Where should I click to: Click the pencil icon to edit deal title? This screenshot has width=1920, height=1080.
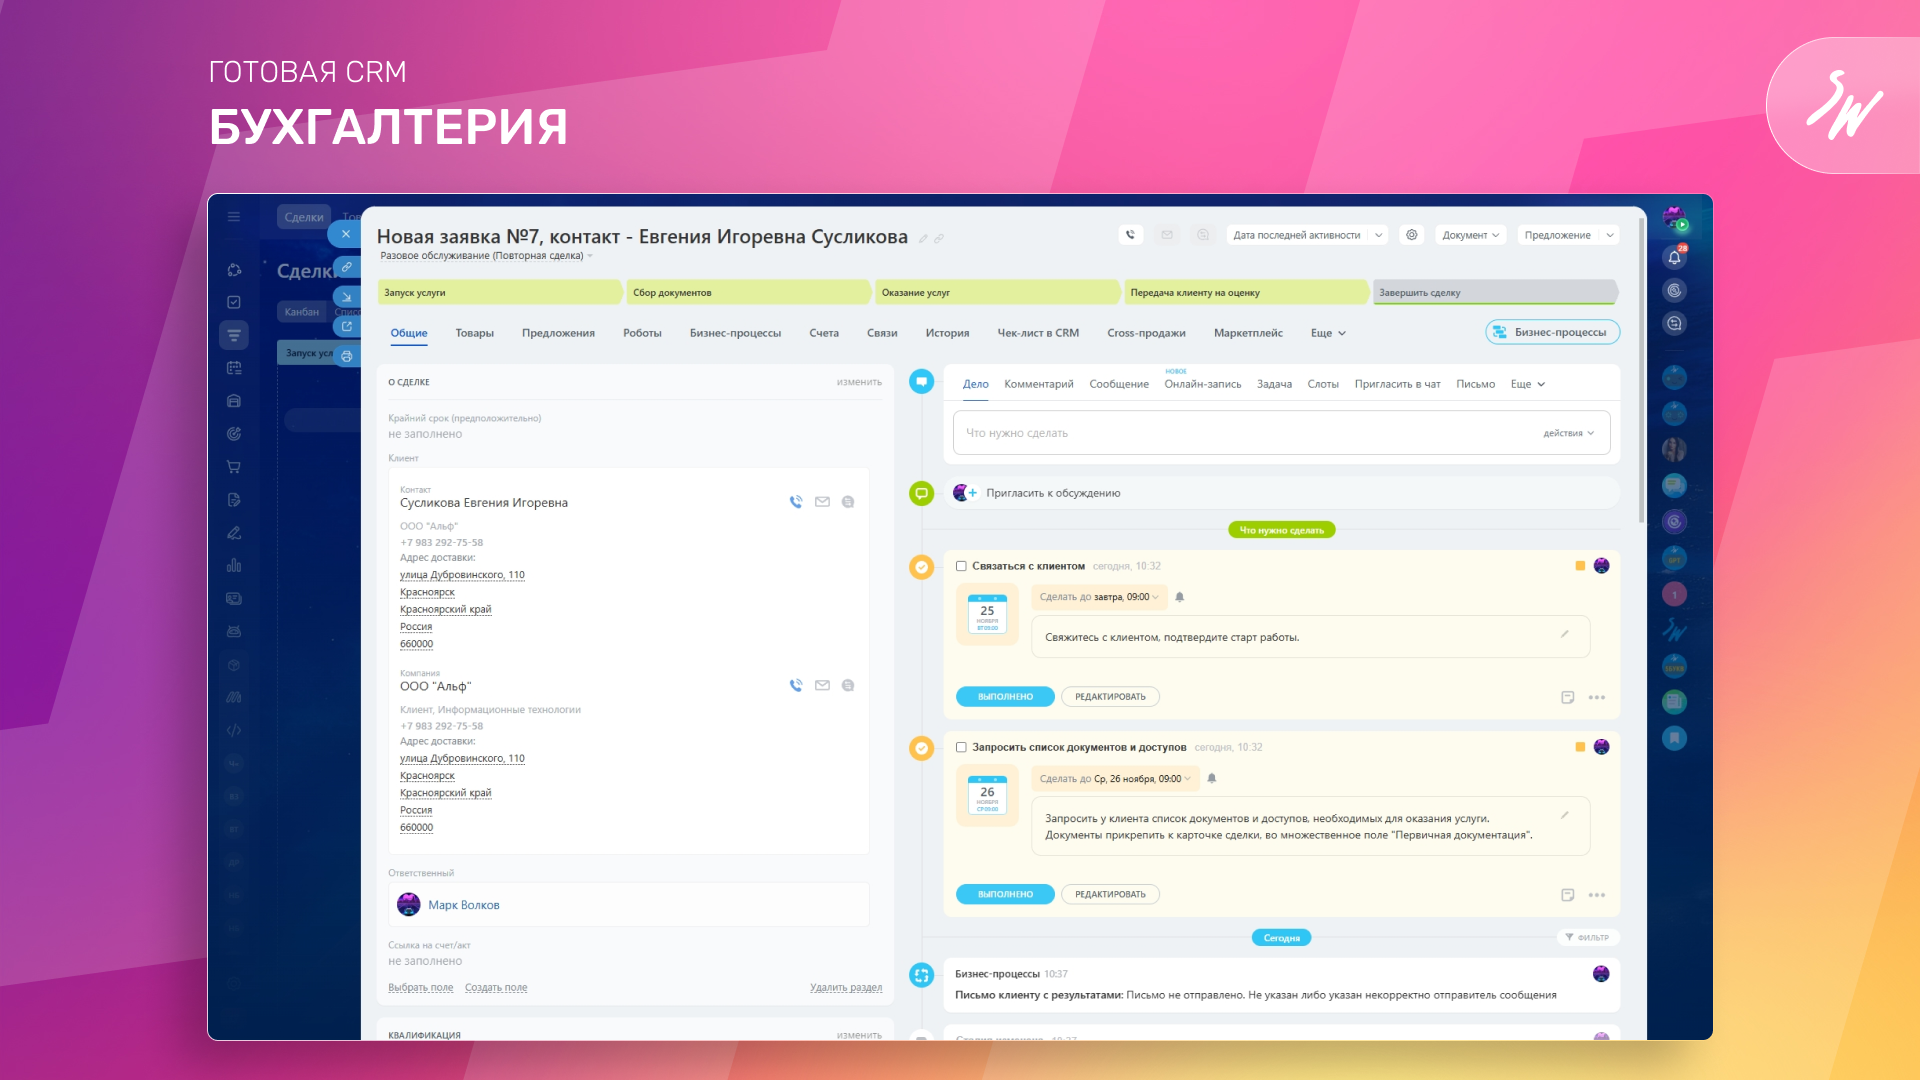tap(923, 239)
